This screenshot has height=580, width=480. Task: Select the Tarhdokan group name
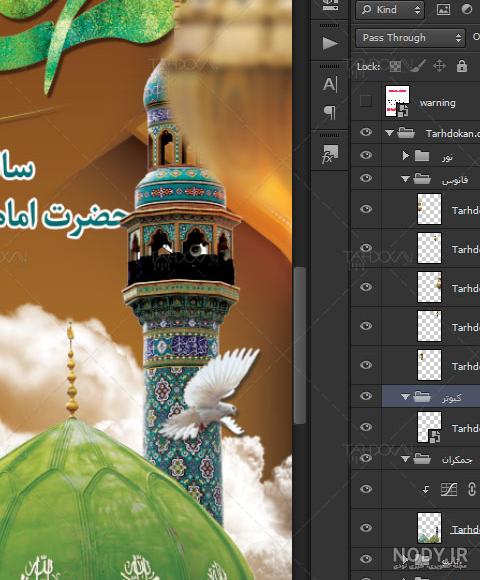(x=452, y=133)
